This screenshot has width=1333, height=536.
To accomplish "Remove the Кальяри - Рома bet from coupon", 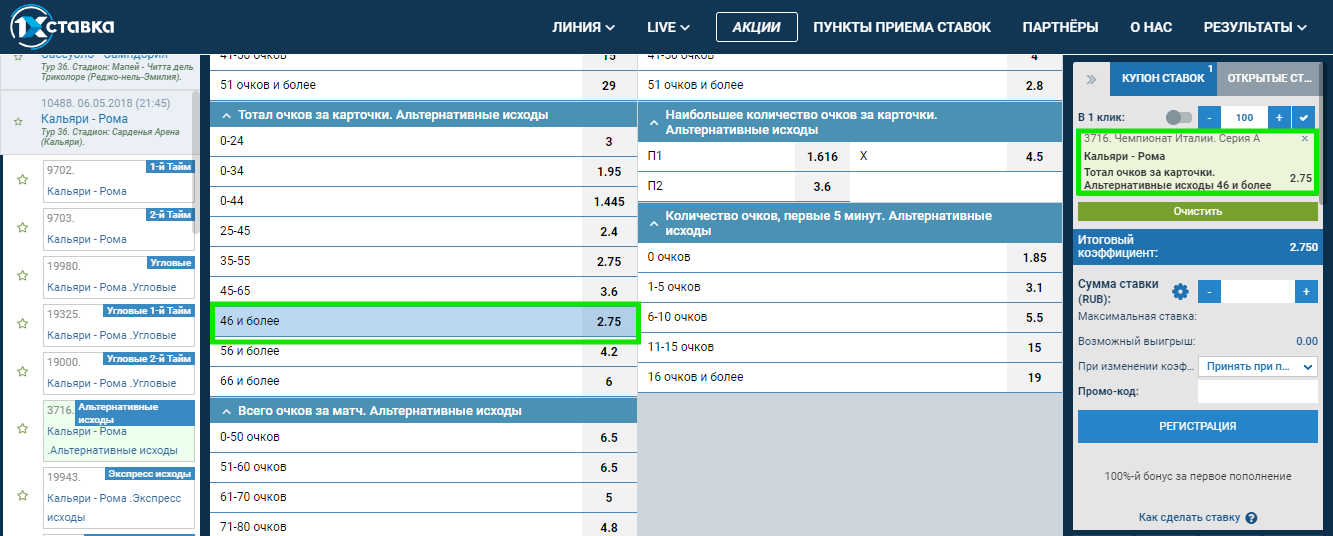I will [x=1304, y=139].
